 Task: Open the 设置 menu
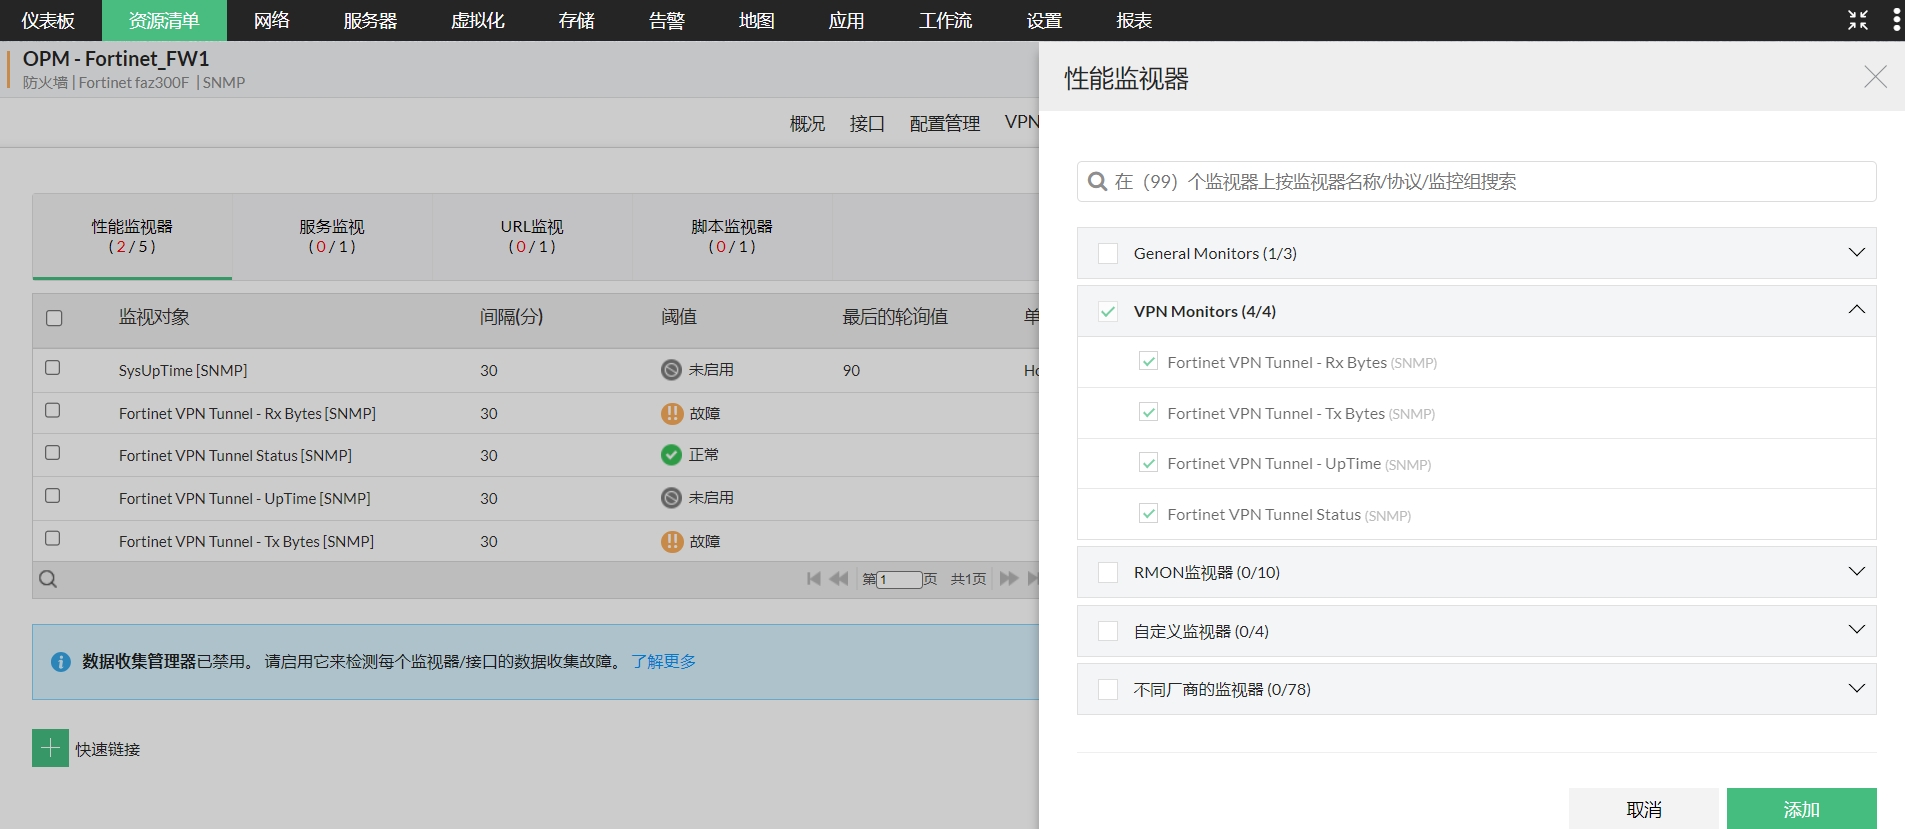tap(1044, 20)
